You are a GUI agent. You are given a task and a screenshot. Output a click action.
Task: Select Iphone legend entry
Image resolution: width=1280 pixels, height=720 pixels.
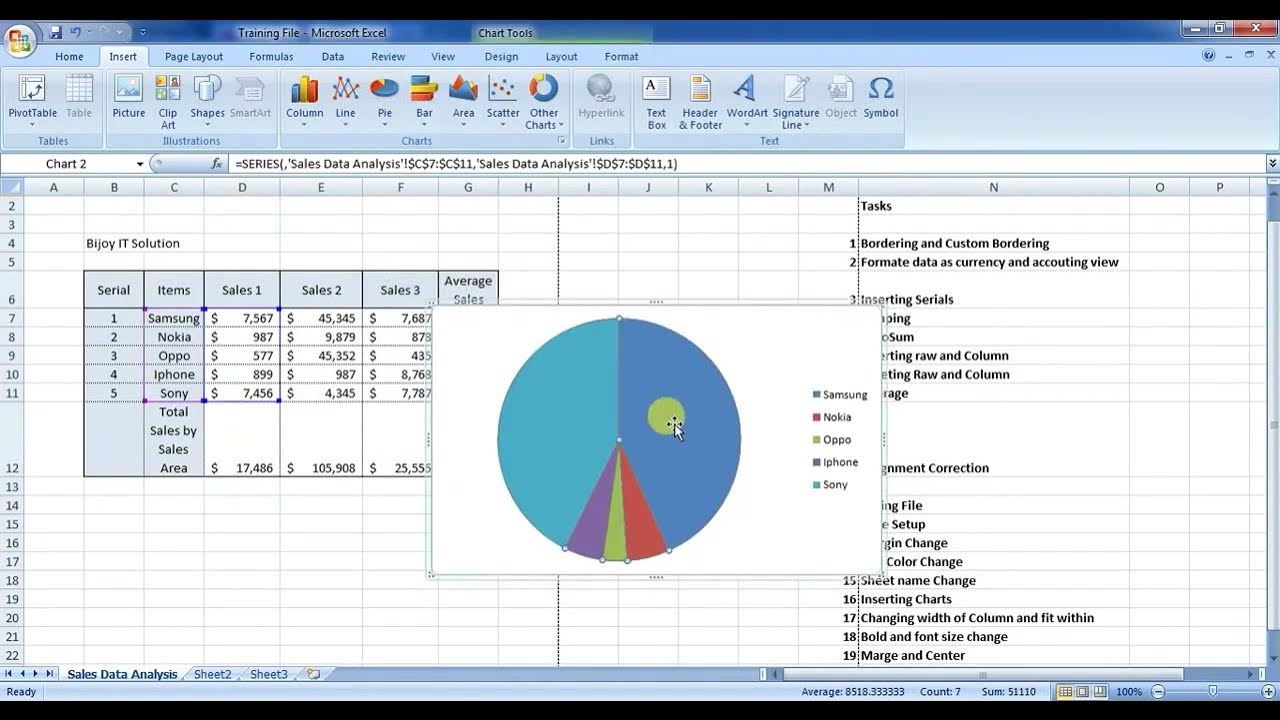click(x=836, y=462)
